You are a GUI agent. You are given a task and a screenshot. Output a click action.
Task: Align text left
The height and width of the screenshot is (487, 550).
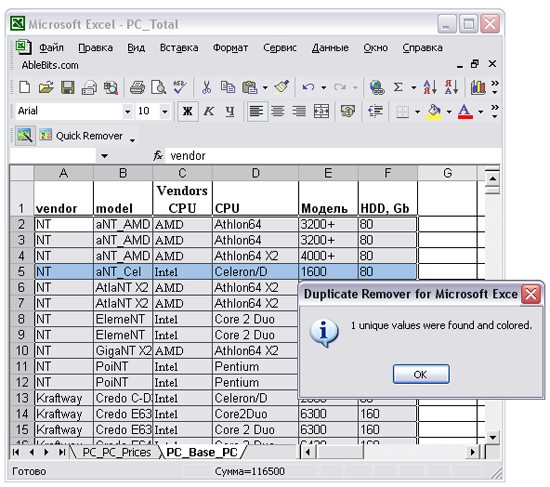click(256, 112)
